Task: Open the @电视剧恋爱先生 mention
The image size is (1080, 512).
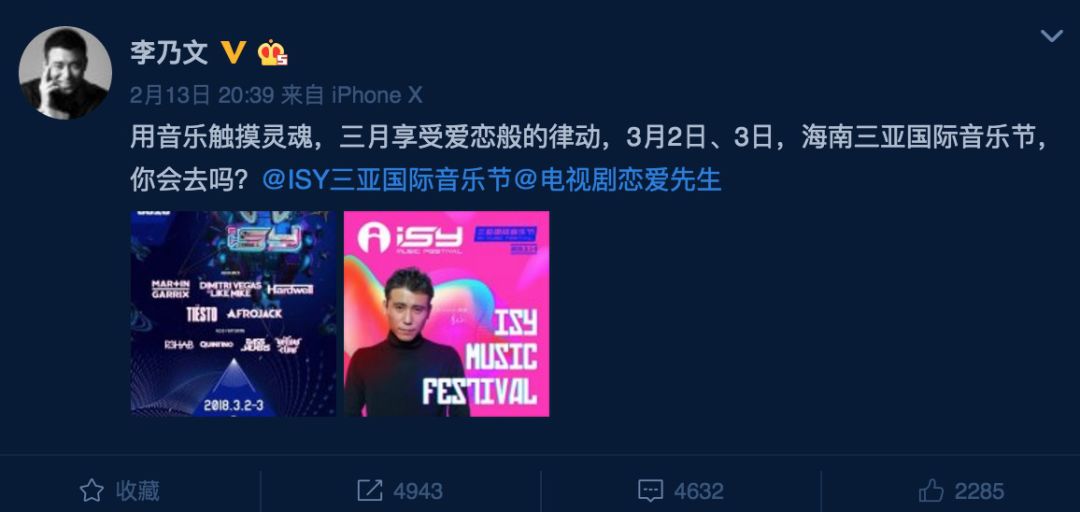Action: coord(619,181)
